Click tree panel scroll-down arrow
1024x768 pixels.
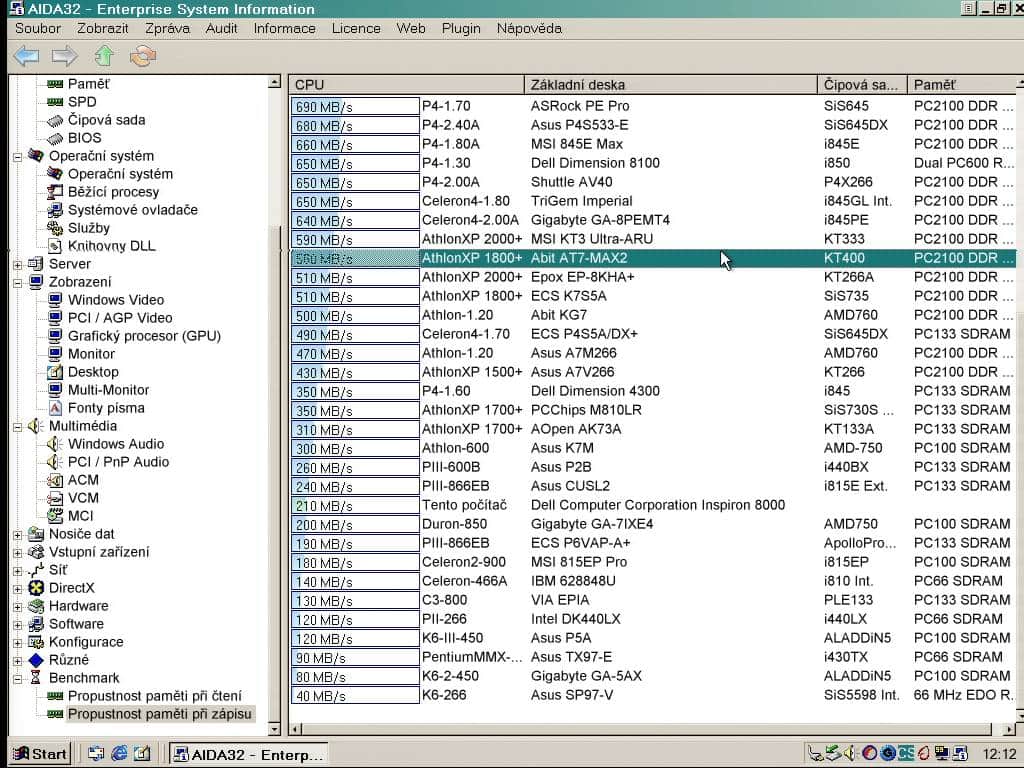[x=274, y=728]
